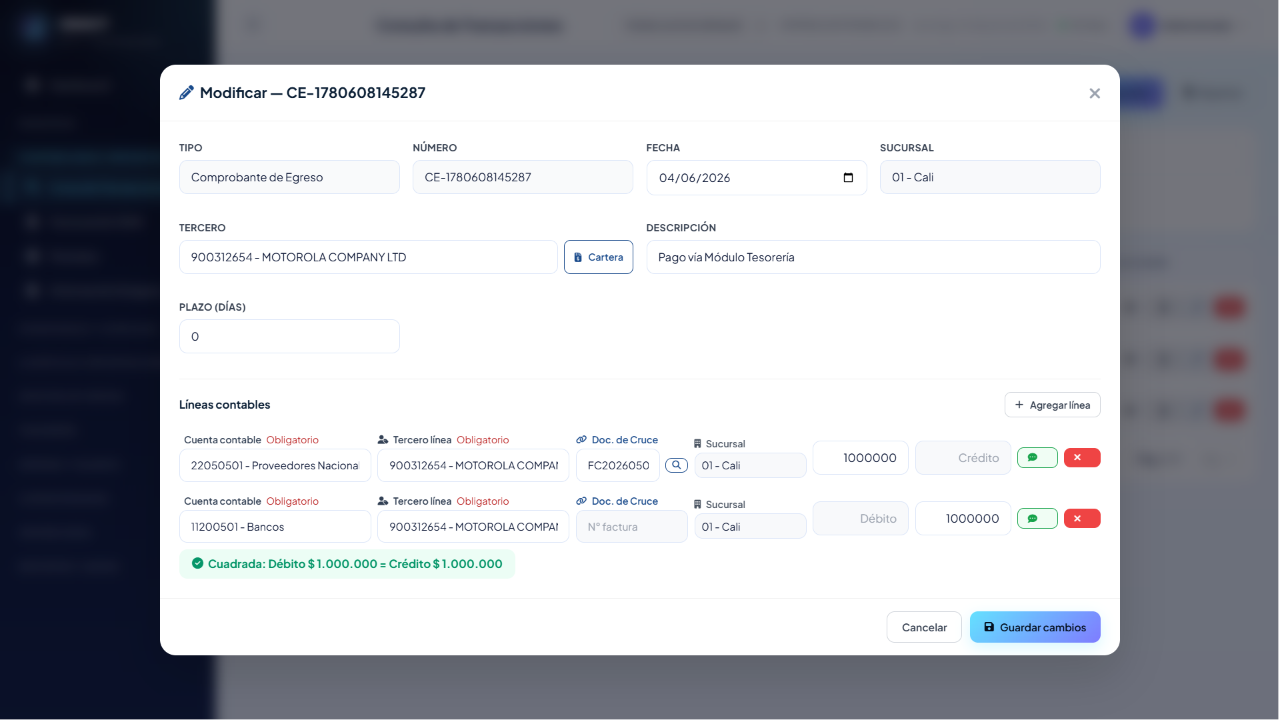Cancel the modification dialog
Viewport: 1279px width, 720px height.
click(x=924, y=627)
